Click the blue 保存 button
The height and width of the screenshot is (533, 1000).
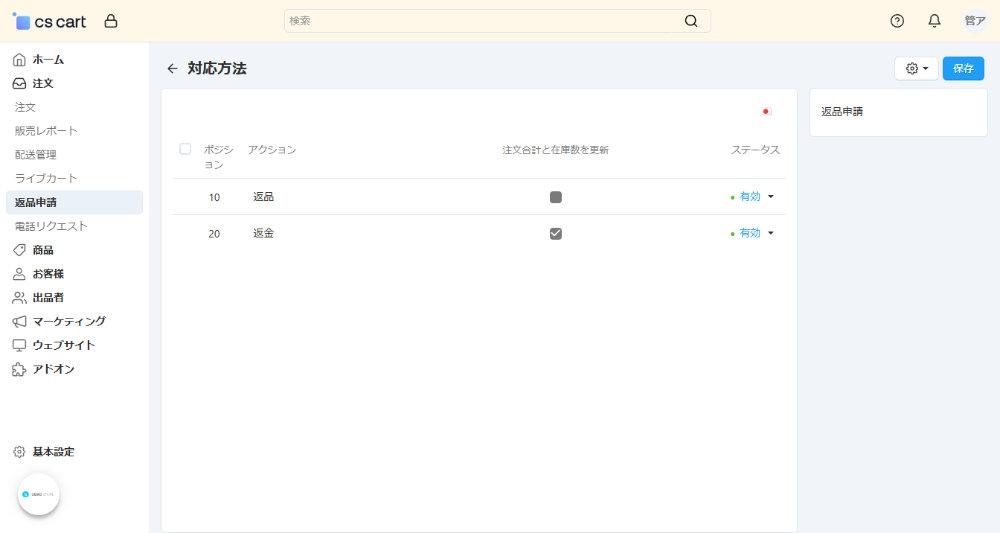963,68
